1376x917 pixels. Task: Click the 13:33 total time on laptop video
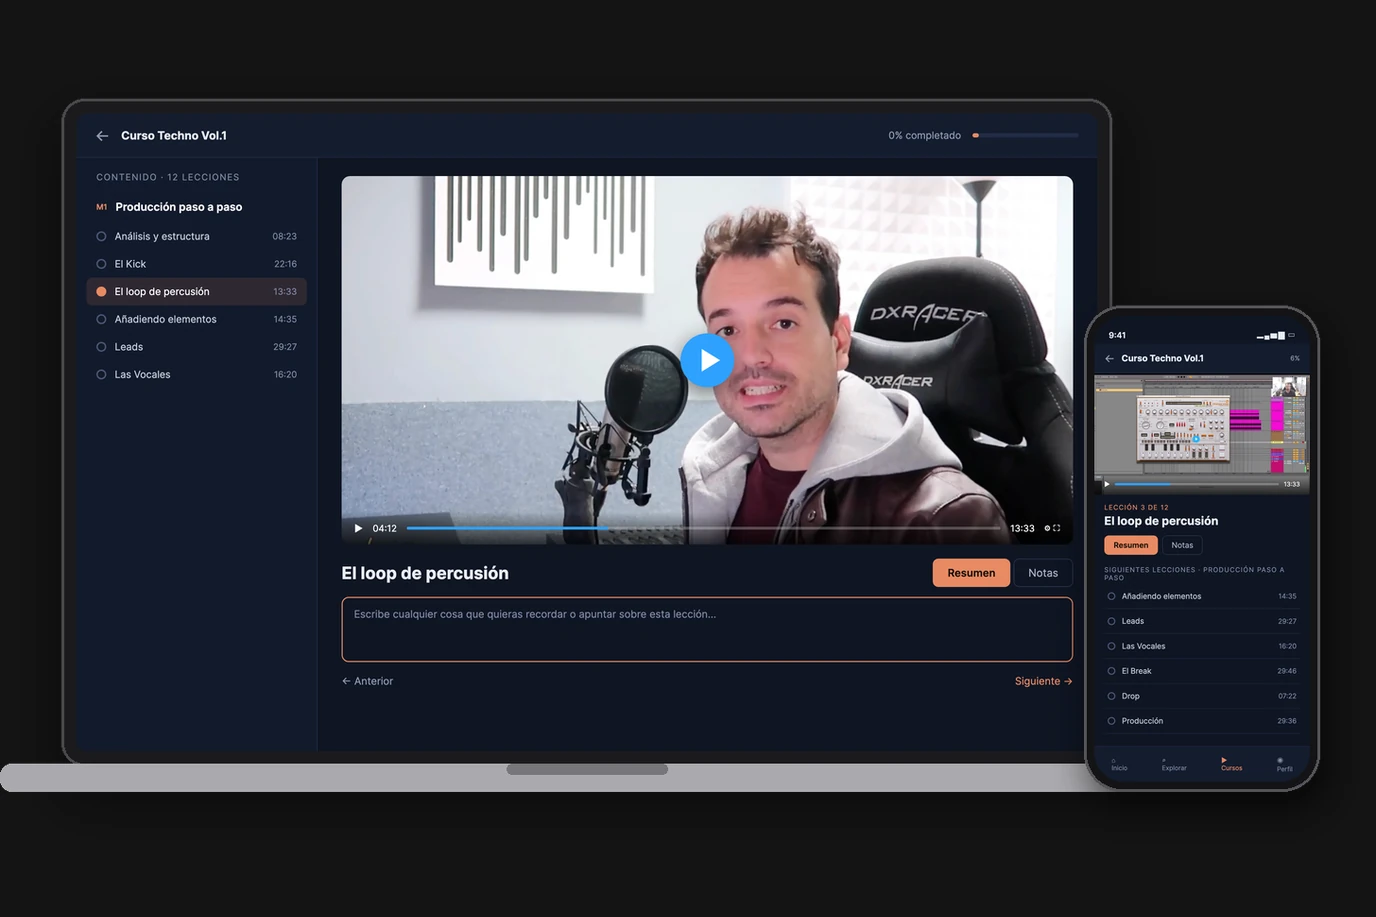click(1022, 528)
